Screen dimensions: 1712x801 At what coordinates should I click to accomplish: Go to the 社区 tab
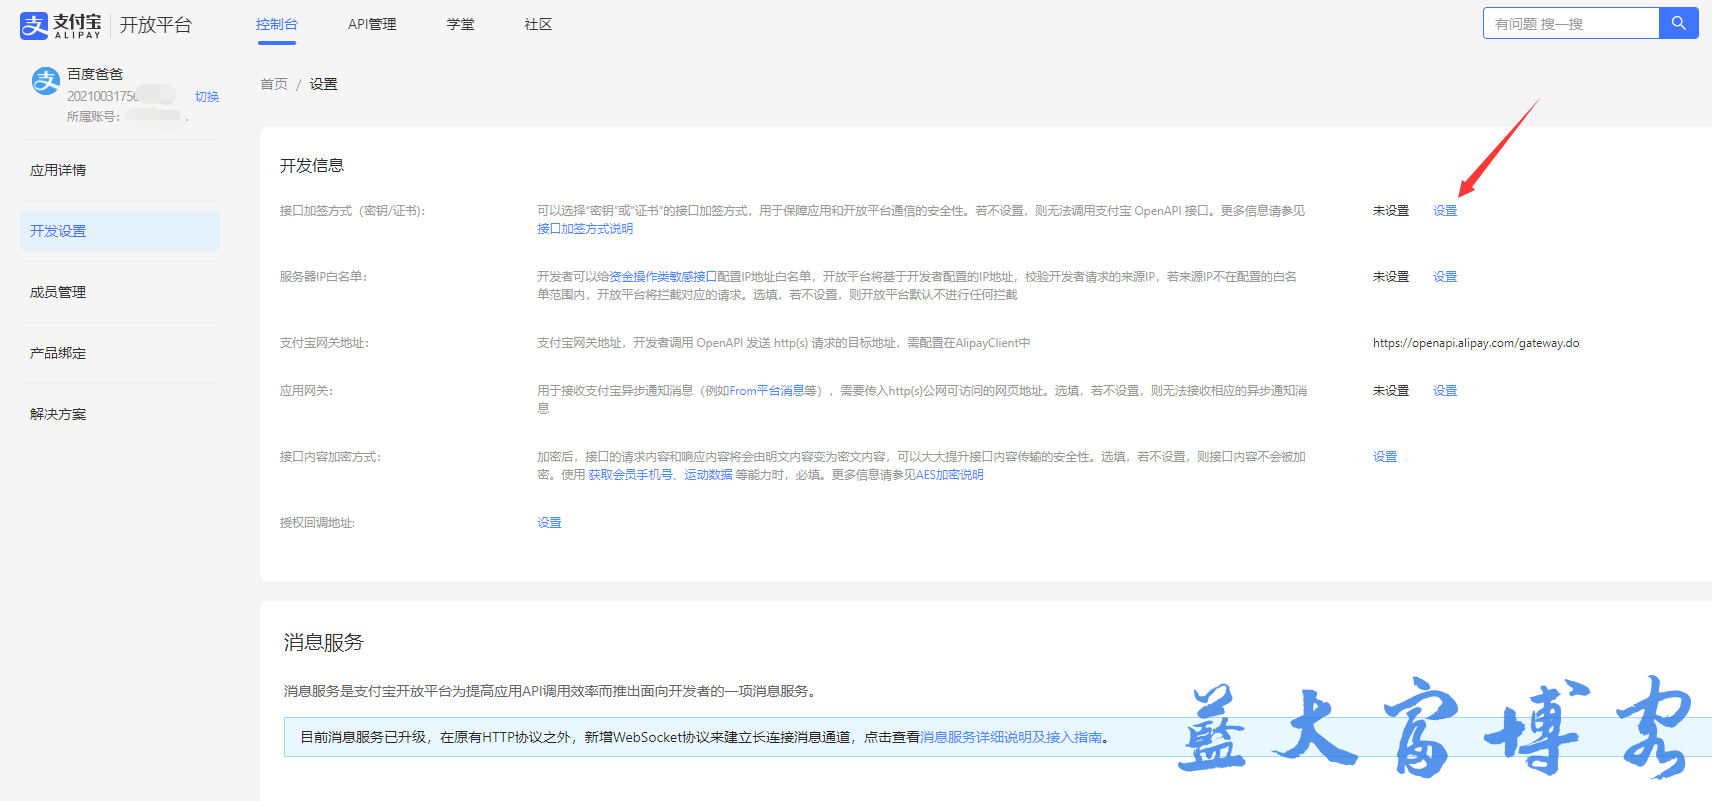coord(538,24)
